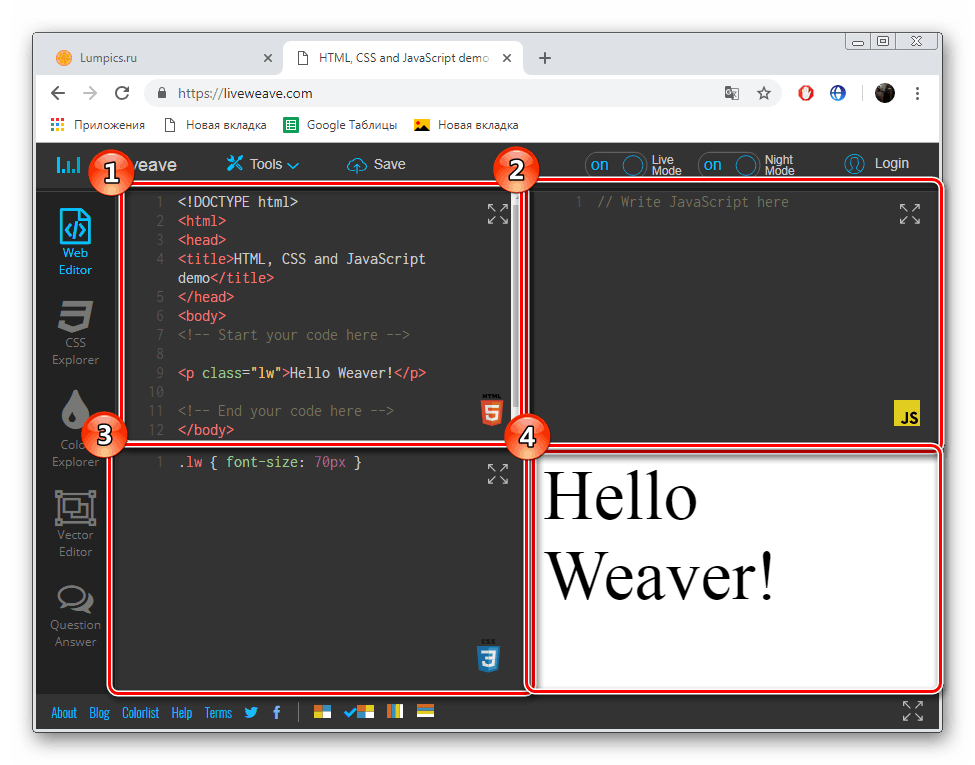The height and width of the screenshot is (765, 975).
Task: Click the fullscreen arrows in the footer bar
Action: pyautogui.click(x=912, y=710)
